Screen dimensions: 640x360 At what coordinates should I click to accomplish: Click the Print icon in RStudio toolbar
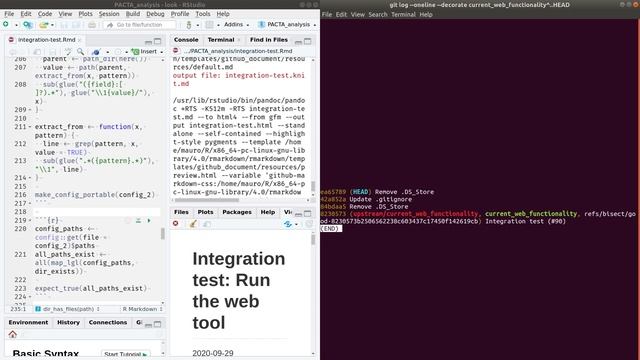pos(92,25)
